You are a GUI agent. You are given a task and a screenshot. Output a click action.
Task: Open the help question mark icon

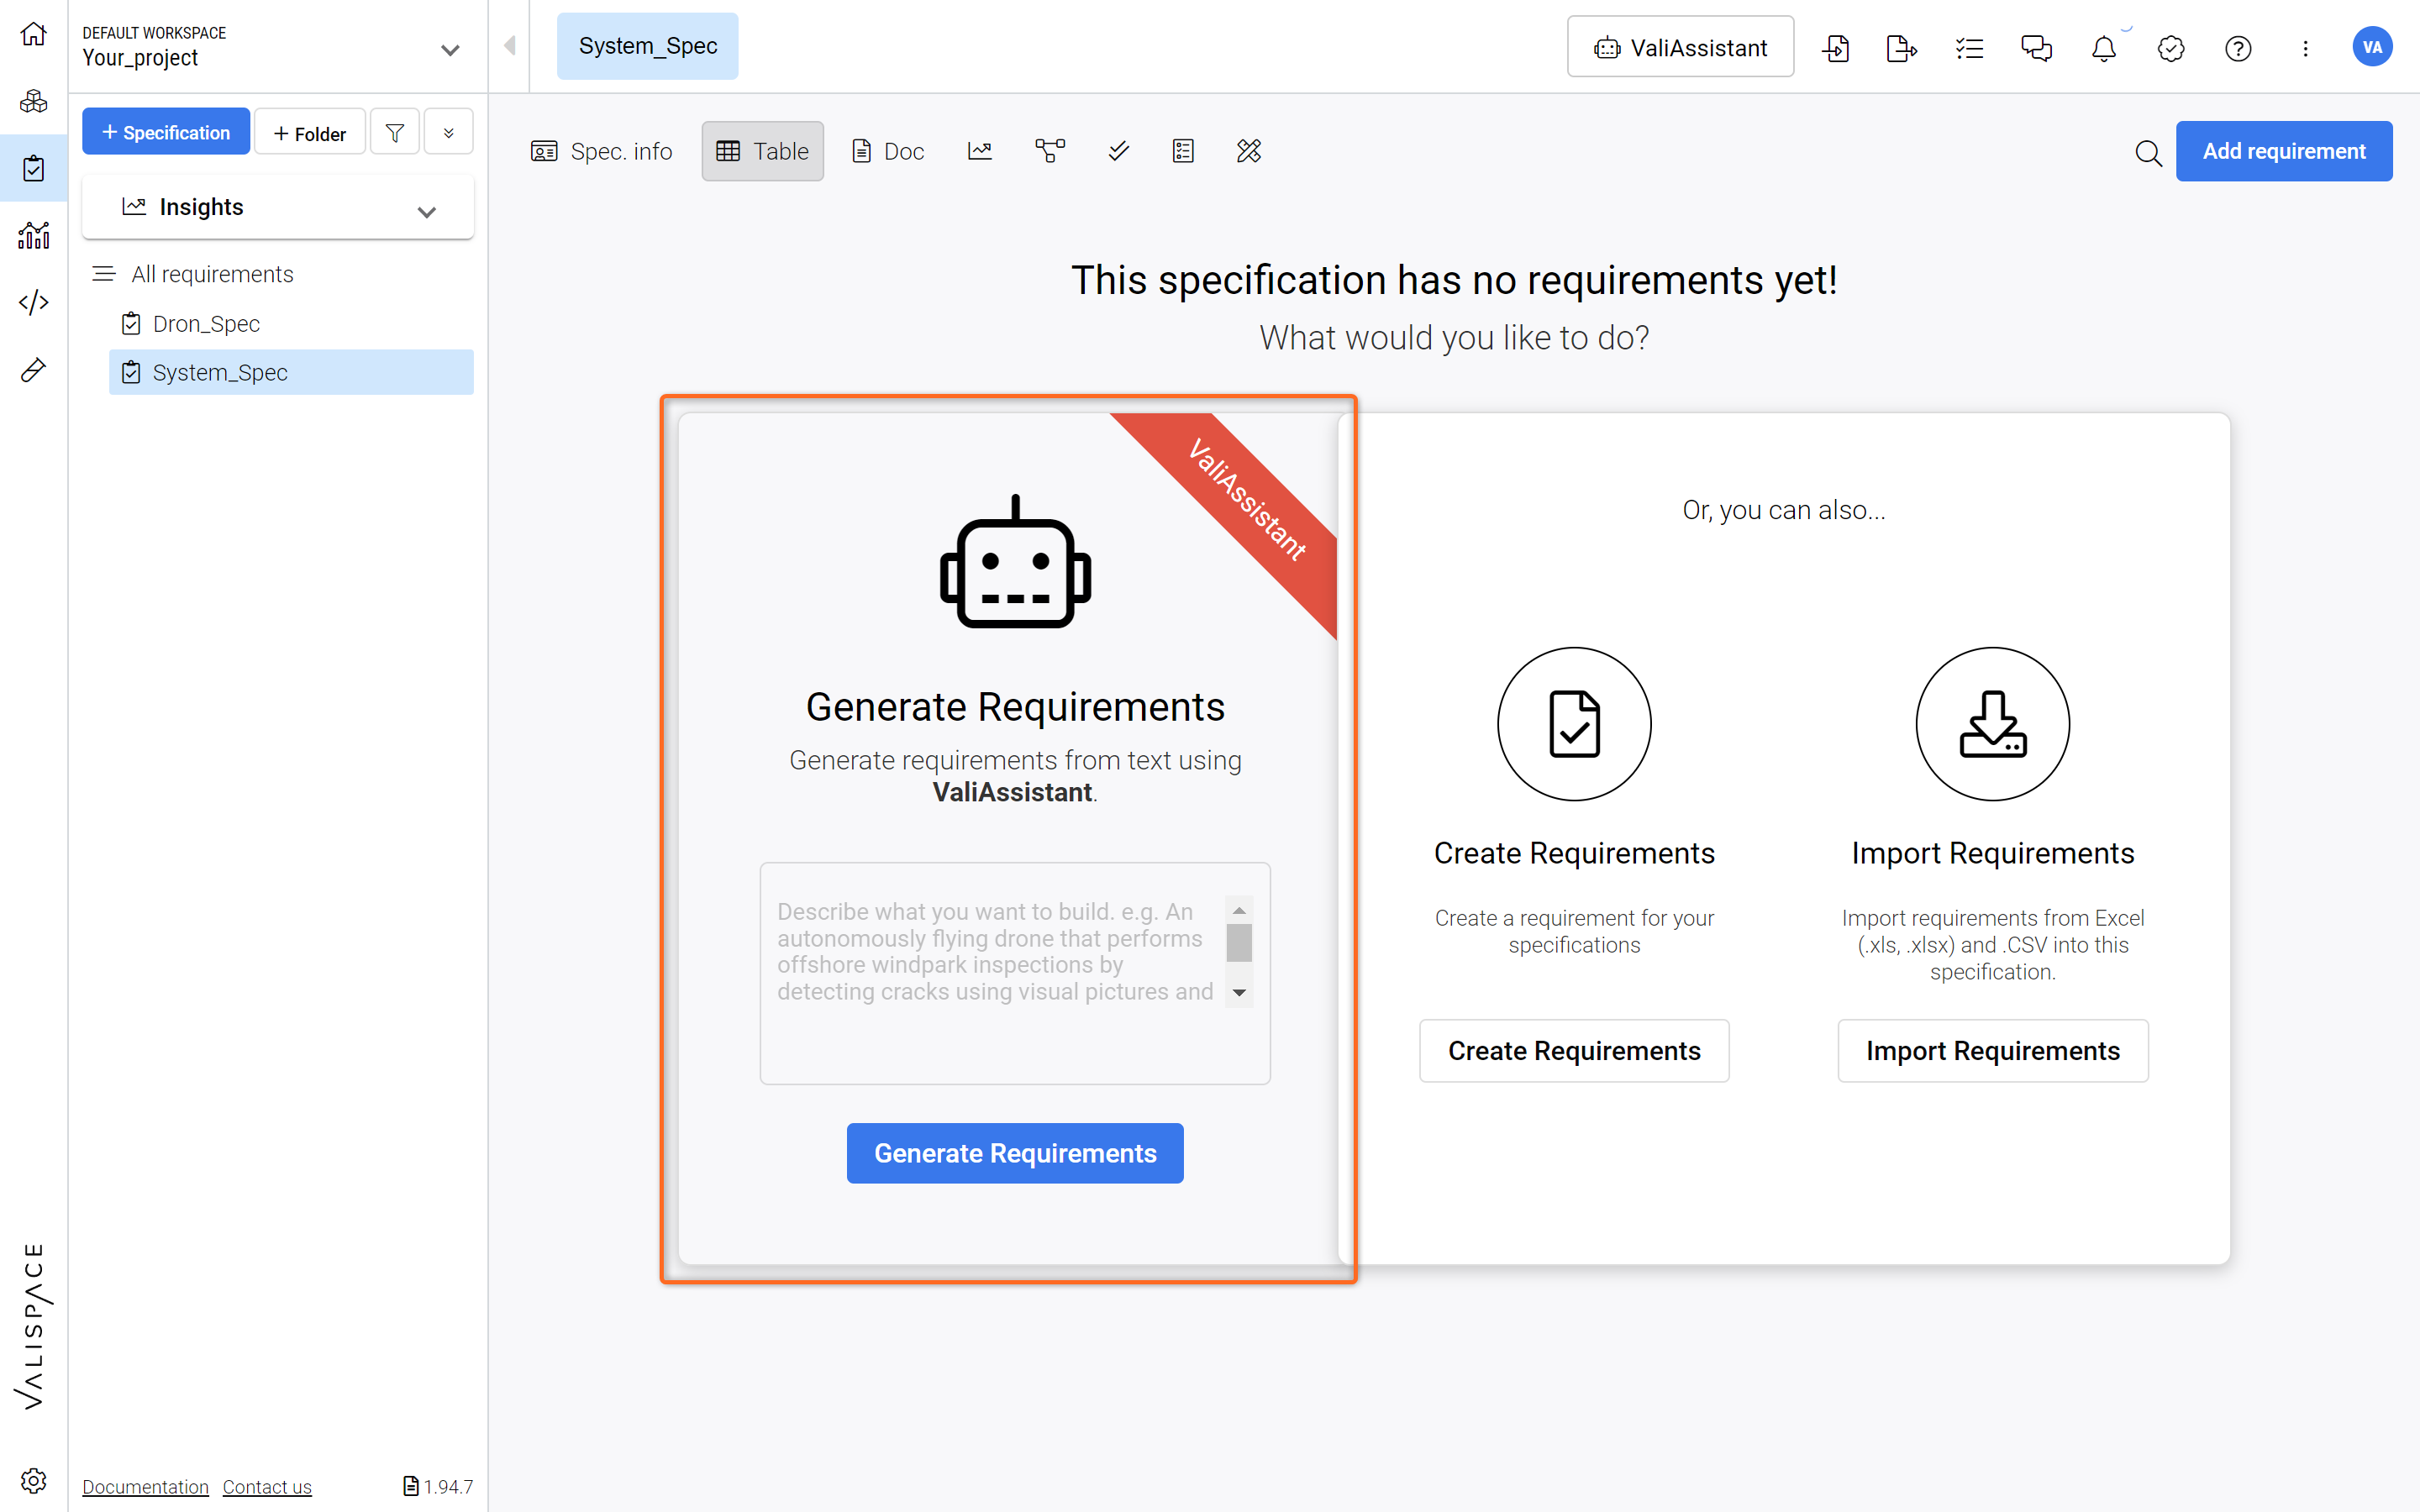[2238, 48]
